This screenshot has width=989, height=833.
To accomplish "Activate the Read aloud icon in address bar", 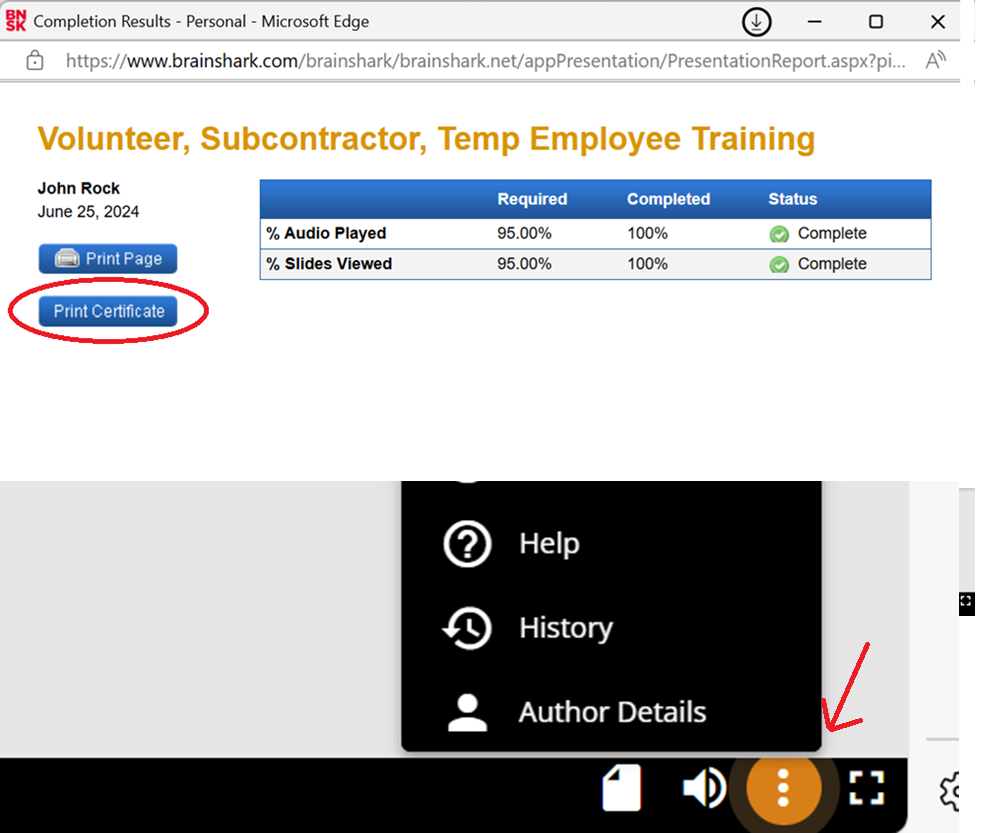I will (935, 61).
